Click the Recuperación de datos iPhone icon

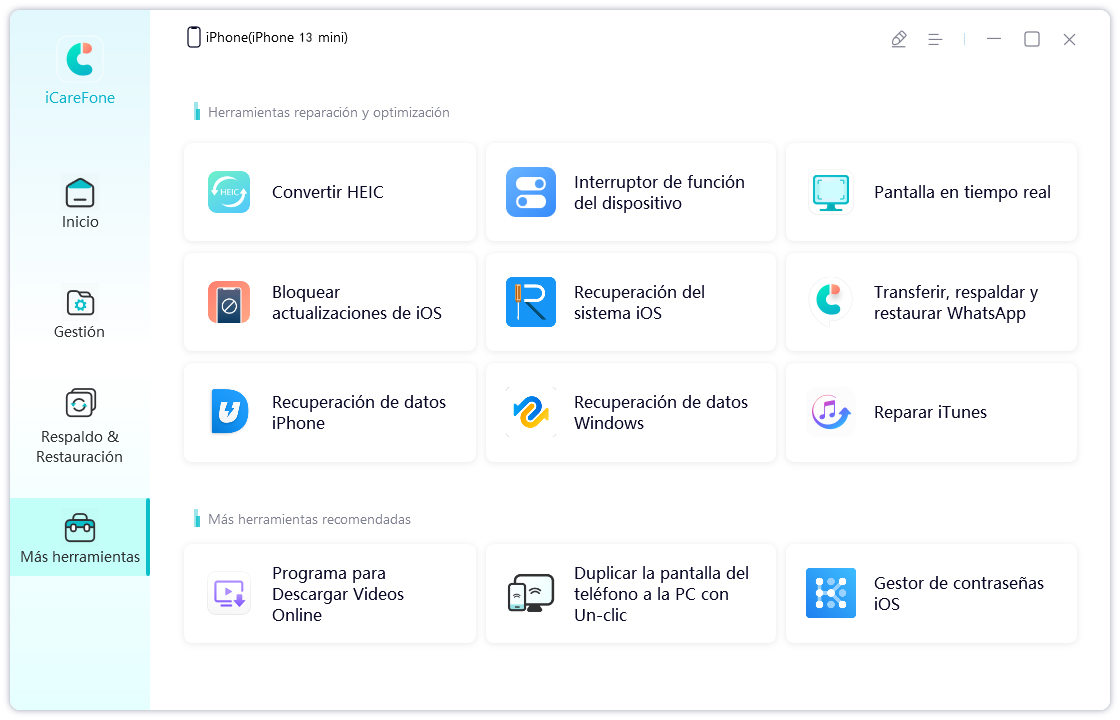(x=229, y=412)
